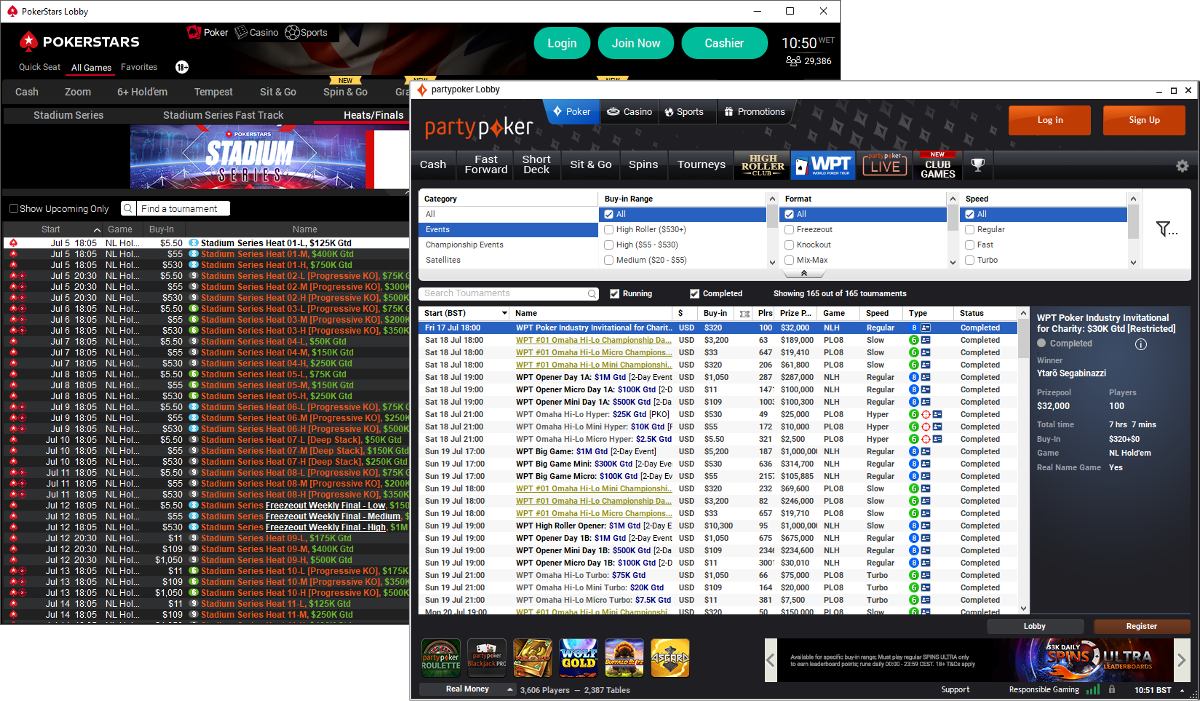1200x701 pixels.
Task: Click the Login button in PokerStars
Action: pyautogui.click(x=562, y=43)
